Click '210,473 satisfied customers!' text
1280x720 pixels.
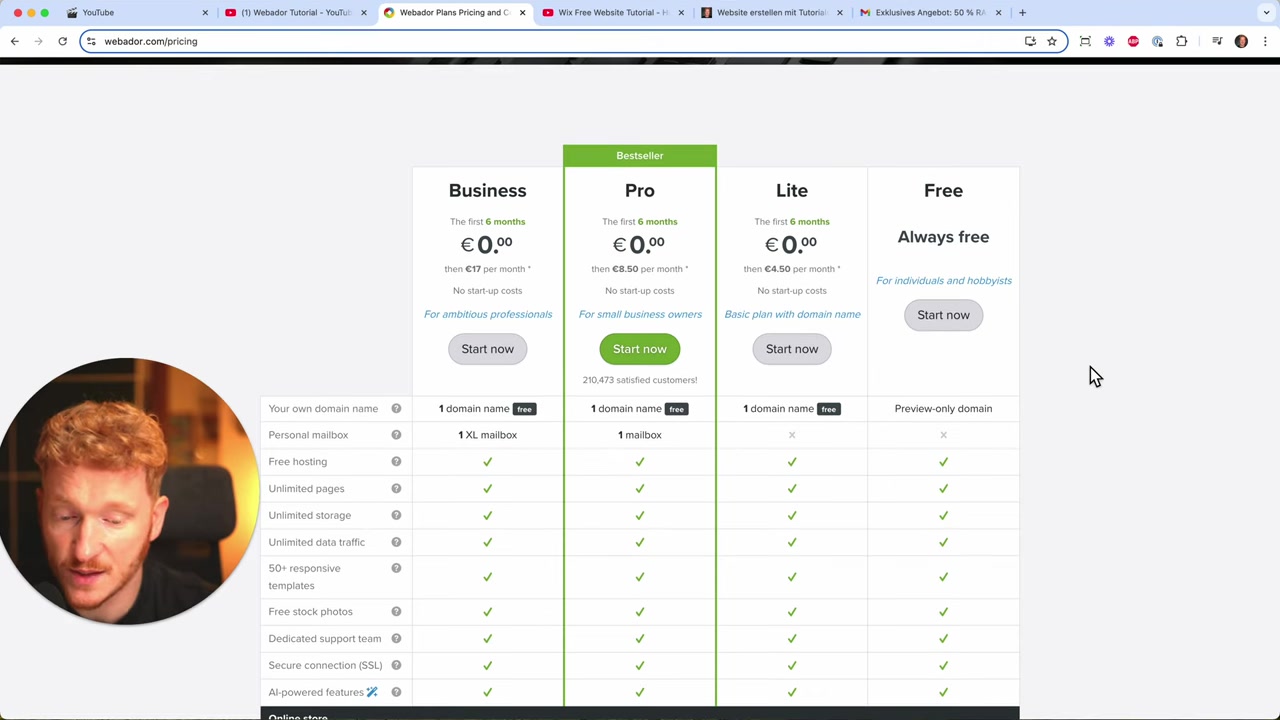tap(640, 380)
